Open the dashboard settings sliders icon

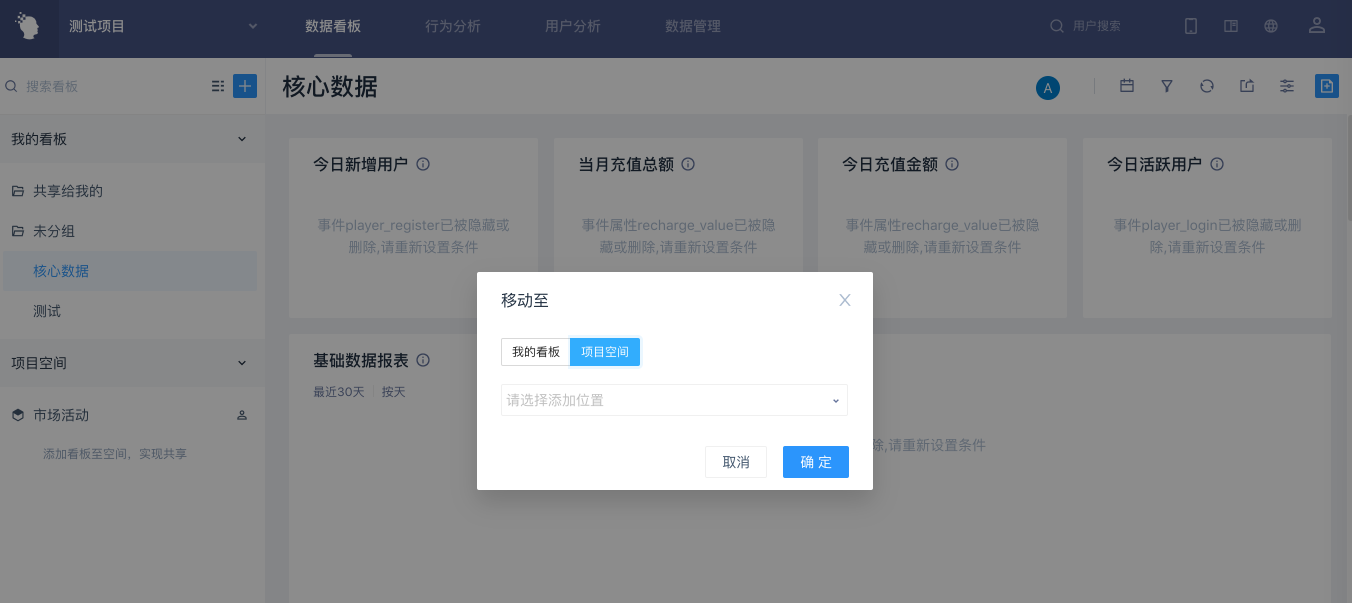(x=1287, y=86)
